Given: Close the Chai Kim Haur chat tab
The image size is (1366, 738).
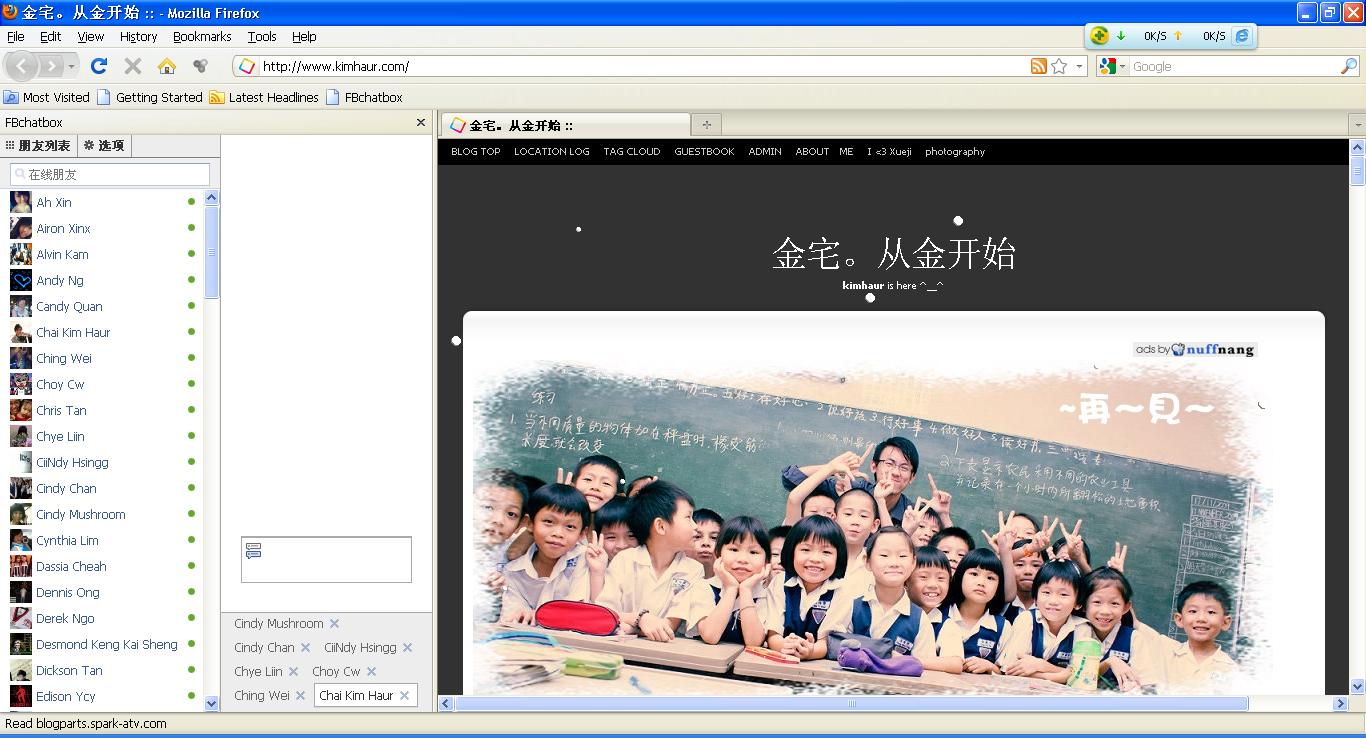Looking at the screenshot, I should (x=404, y=696).
